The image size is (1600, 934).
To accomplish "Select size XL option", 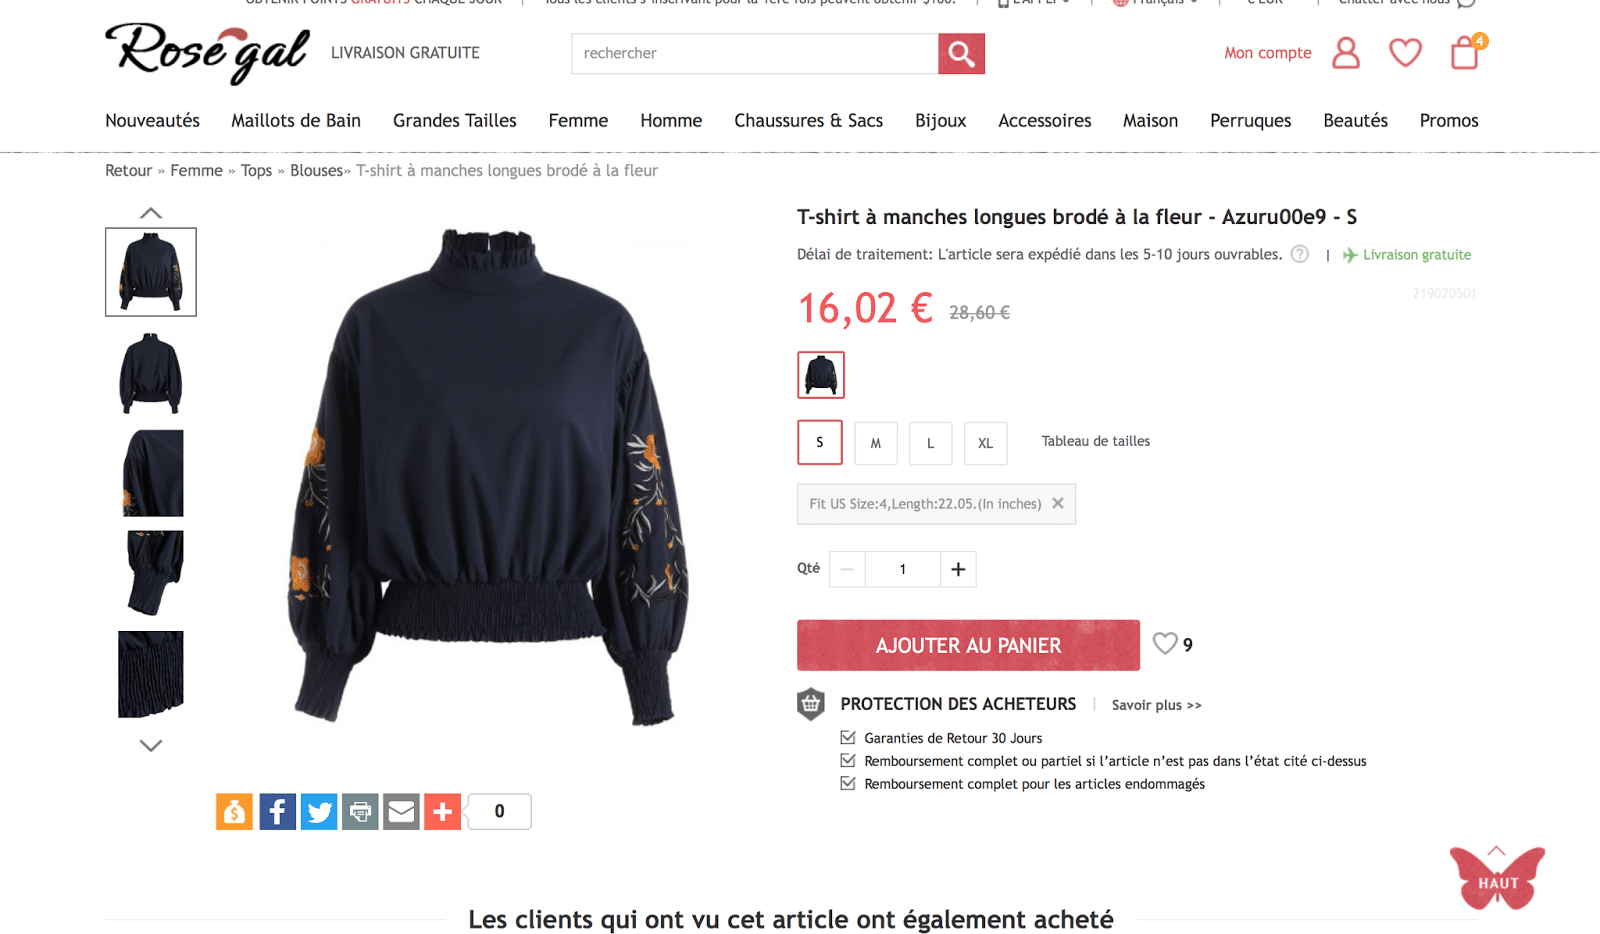I will 986,443.
